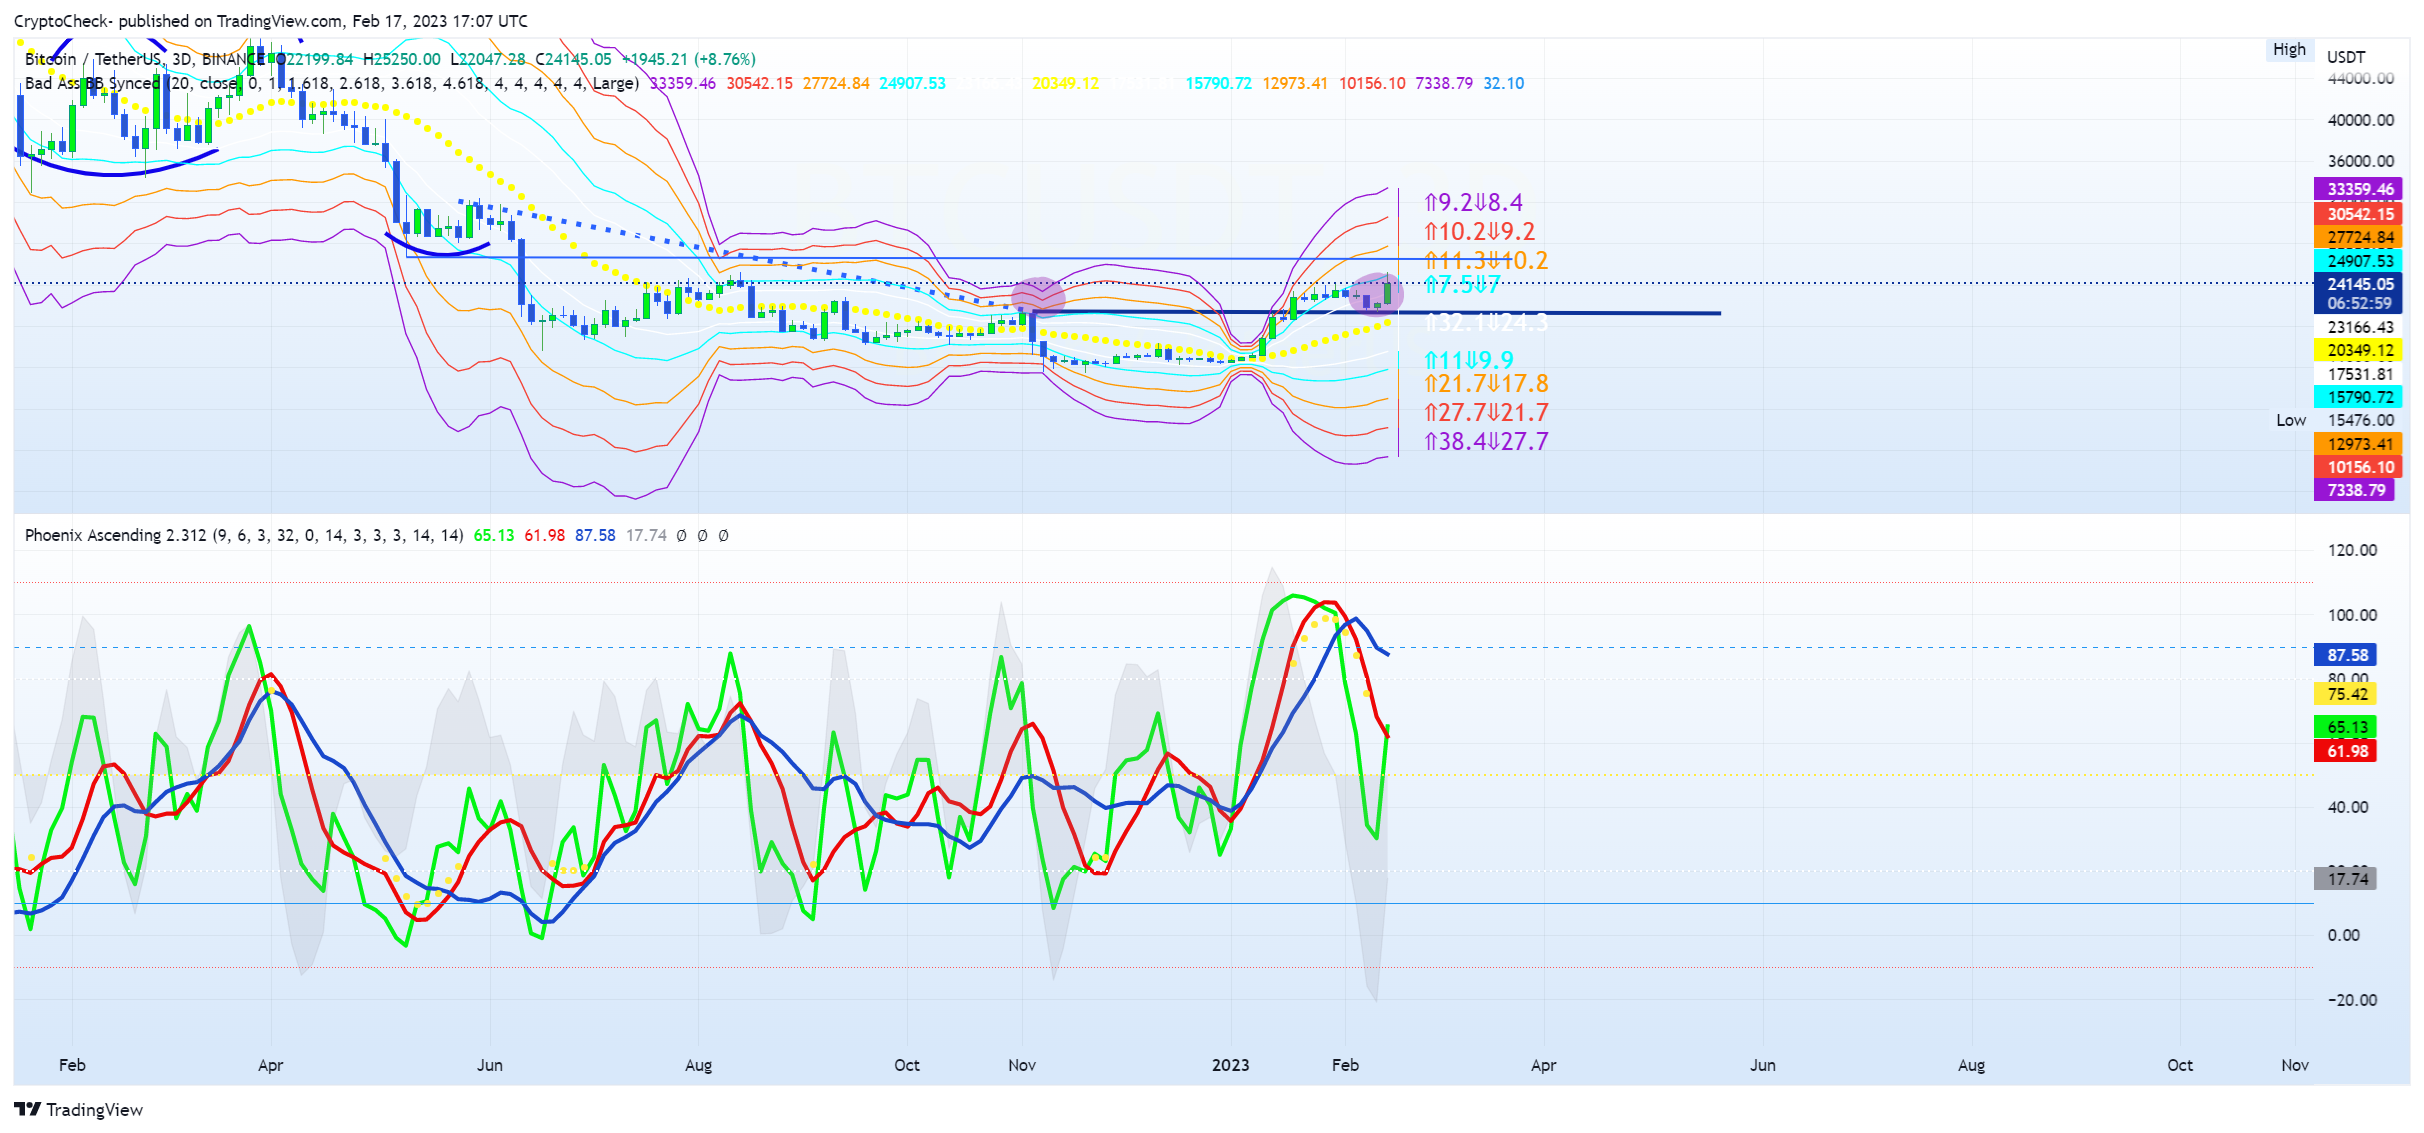Screen dimensions: 2424x1133
Task: Click the -20.00 indicator axis tick
Action: click(2352, 1000)
